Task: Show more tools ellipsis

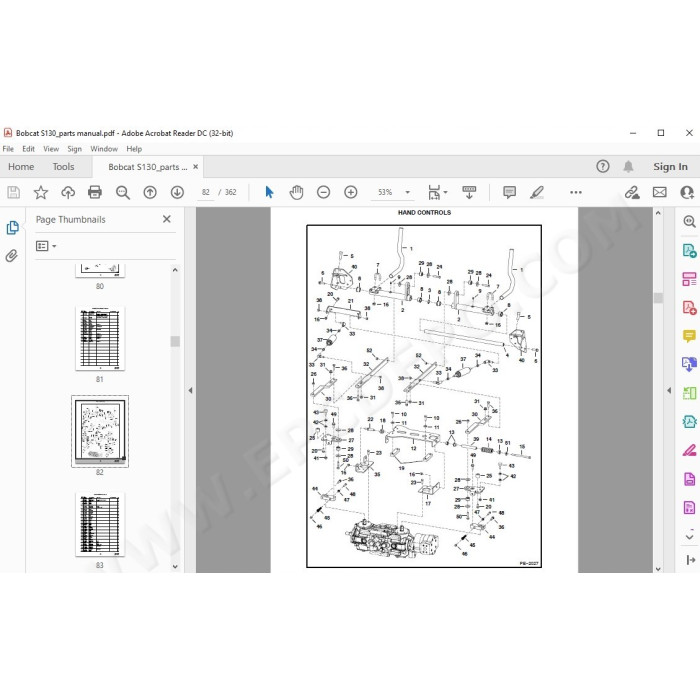Action: point(576,192)
